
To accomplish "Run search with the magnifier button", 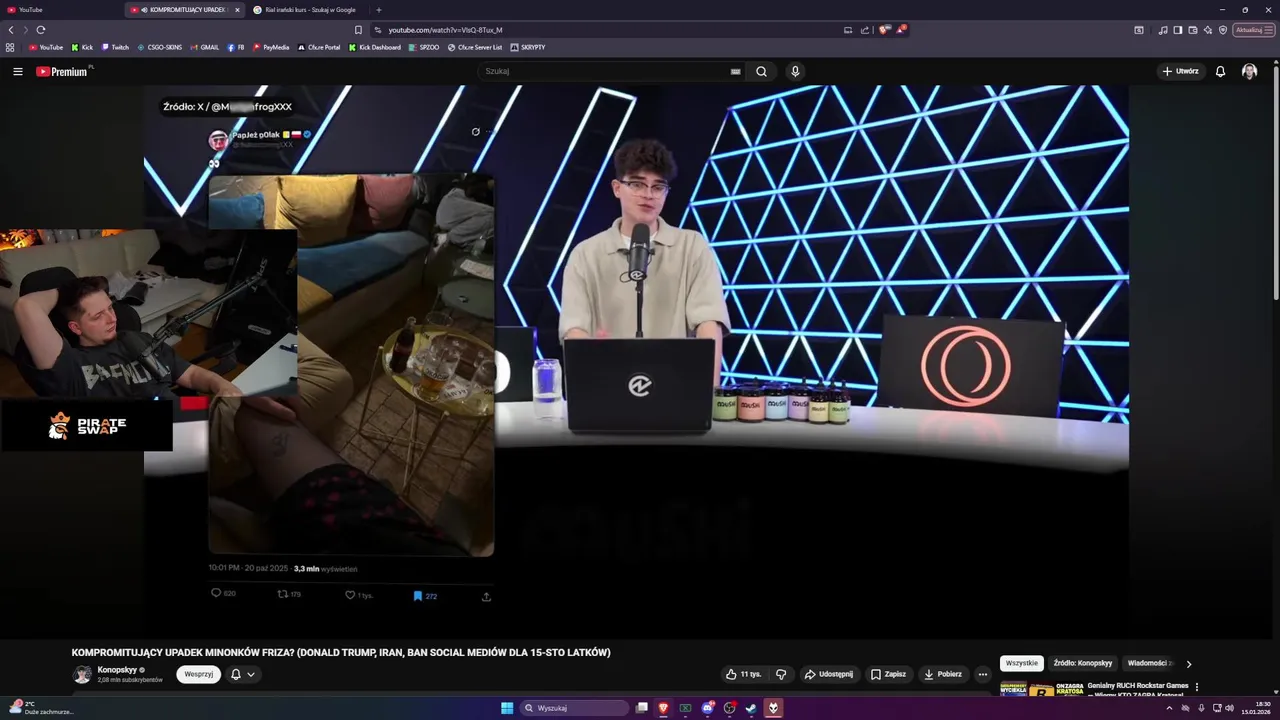I will pyautogui.click(x=761, y=71).
